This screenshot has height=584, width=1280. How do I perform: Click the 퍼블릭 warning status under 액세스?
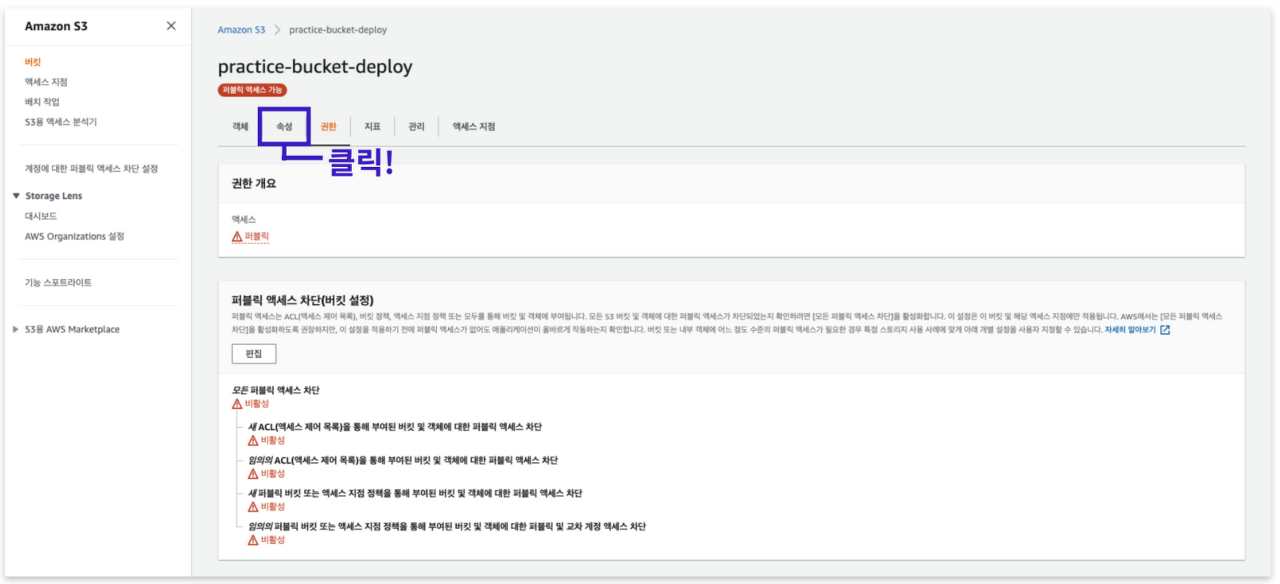tap(251, 237)
